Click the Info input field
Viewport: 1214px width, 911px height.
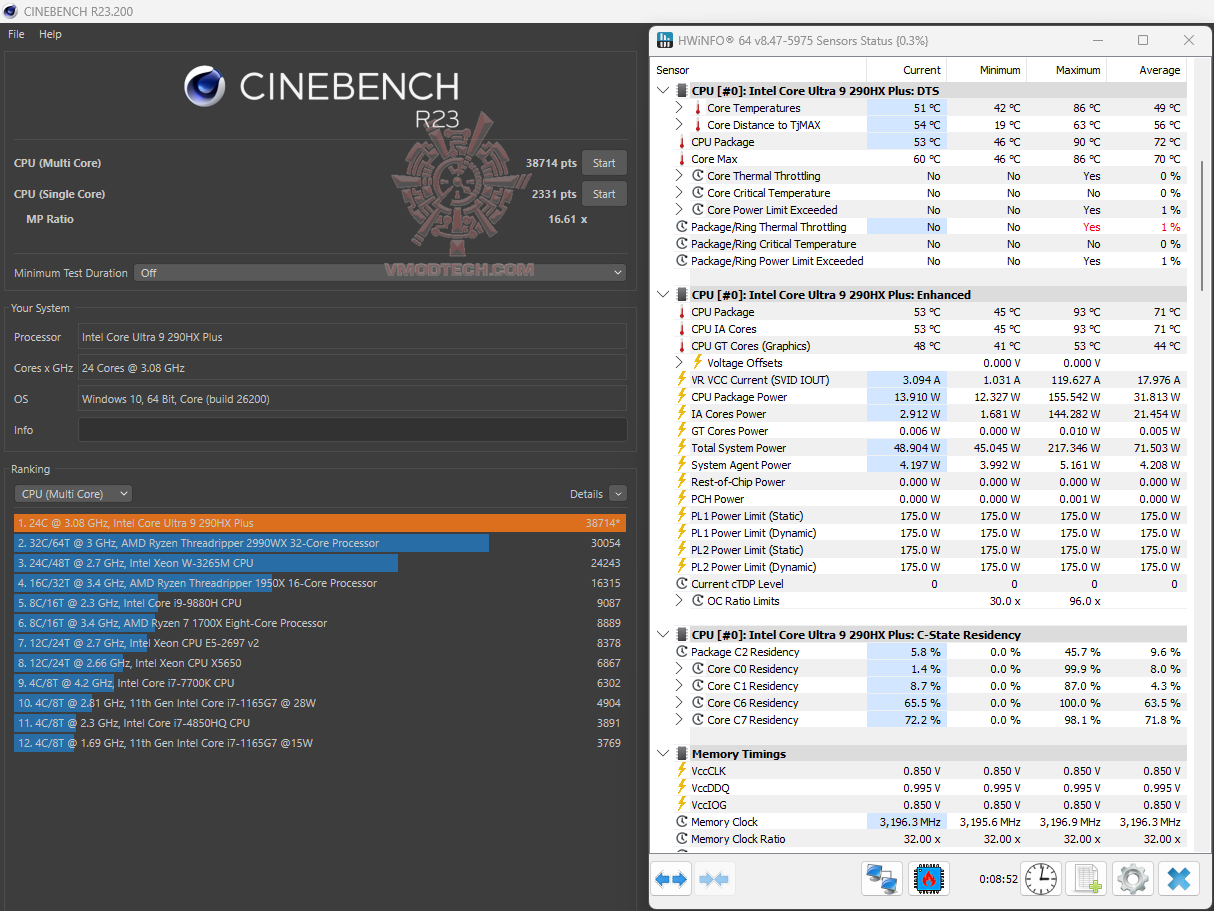click(353, 430)
